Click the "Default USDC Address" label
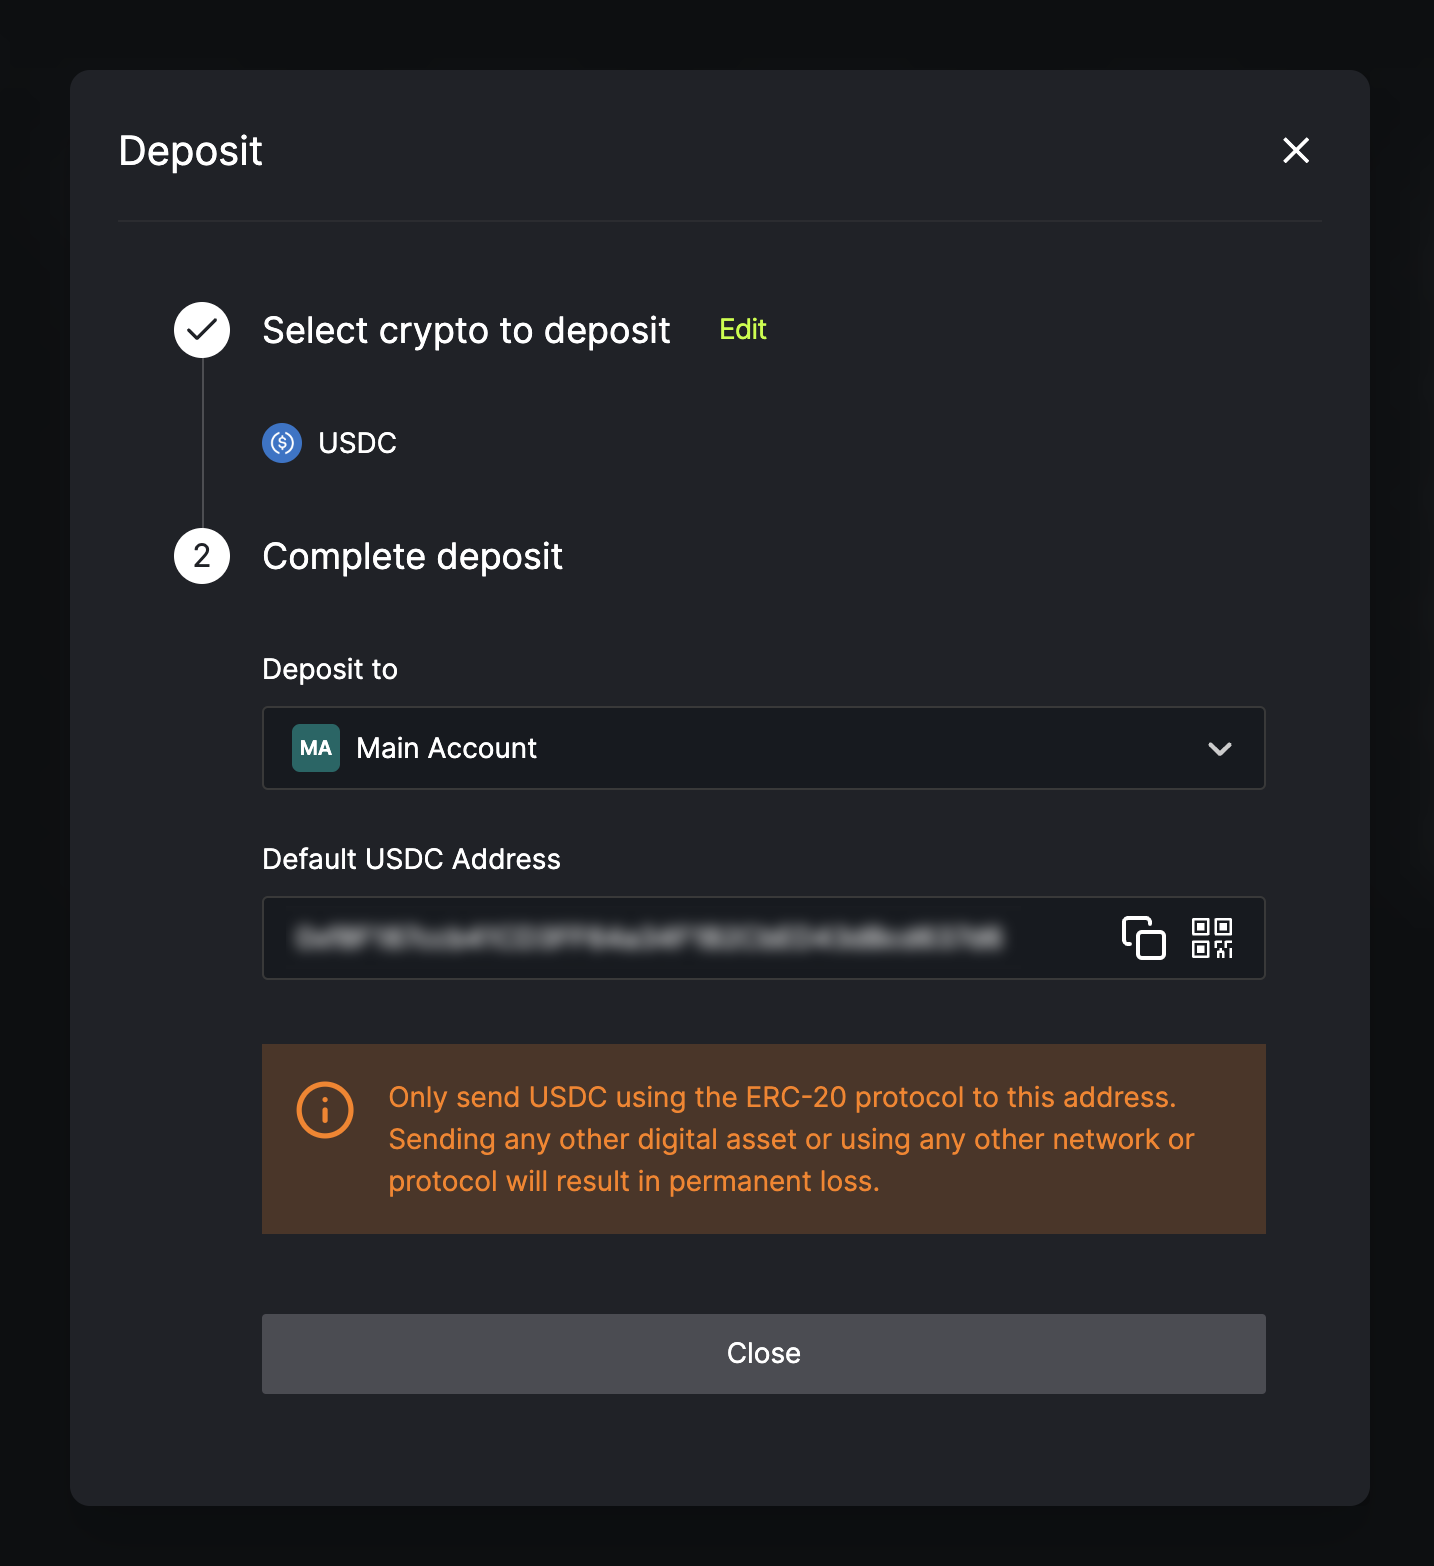 click(411, 859)
